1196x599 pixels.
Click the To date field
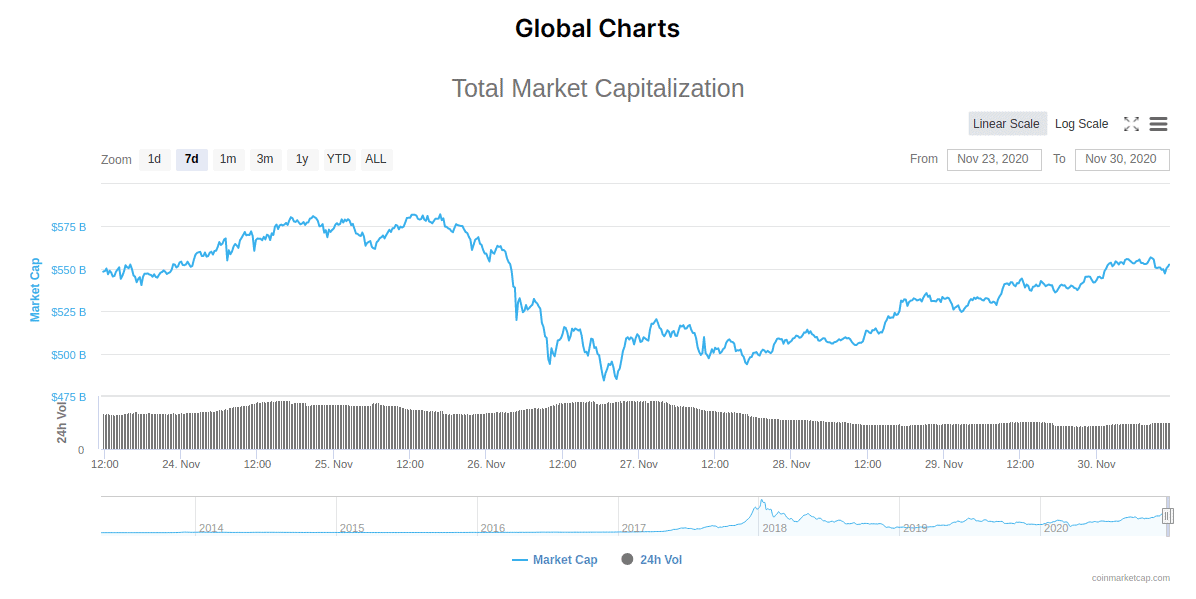click(1121, 159)
